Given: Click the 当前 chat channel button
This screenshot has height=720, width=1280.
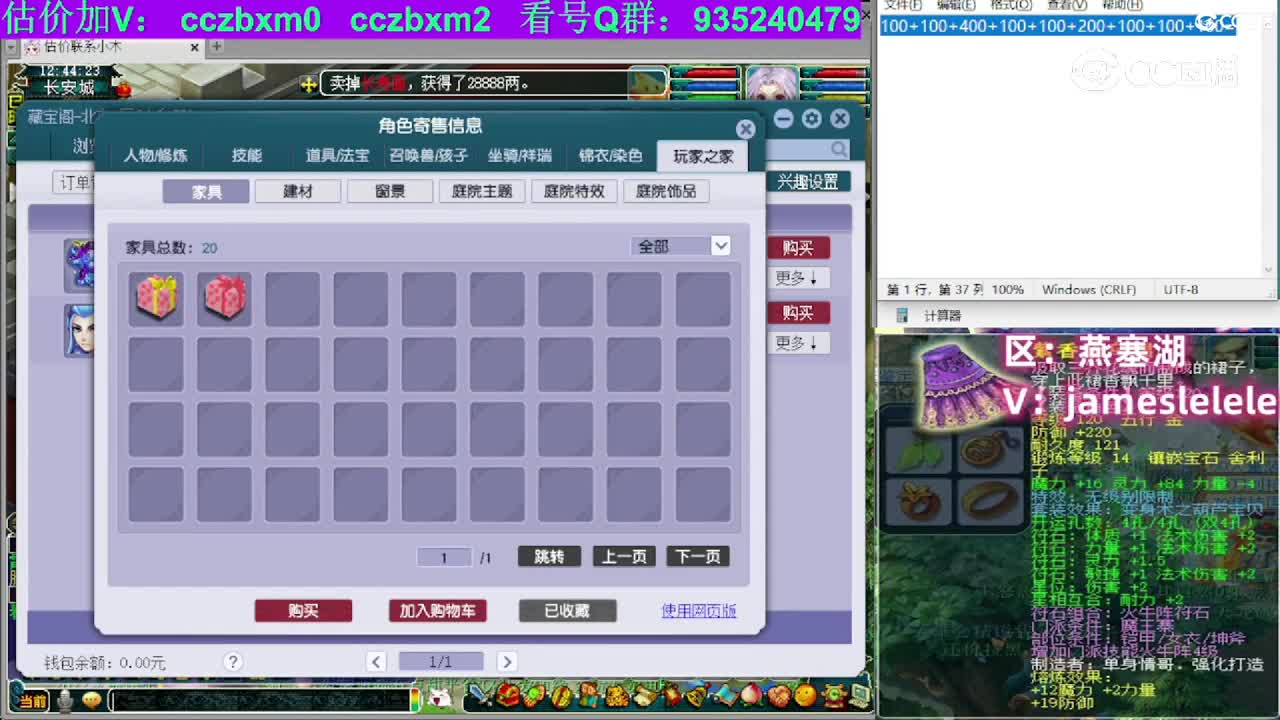Looking at the screenshot, I should pos(32,701).
